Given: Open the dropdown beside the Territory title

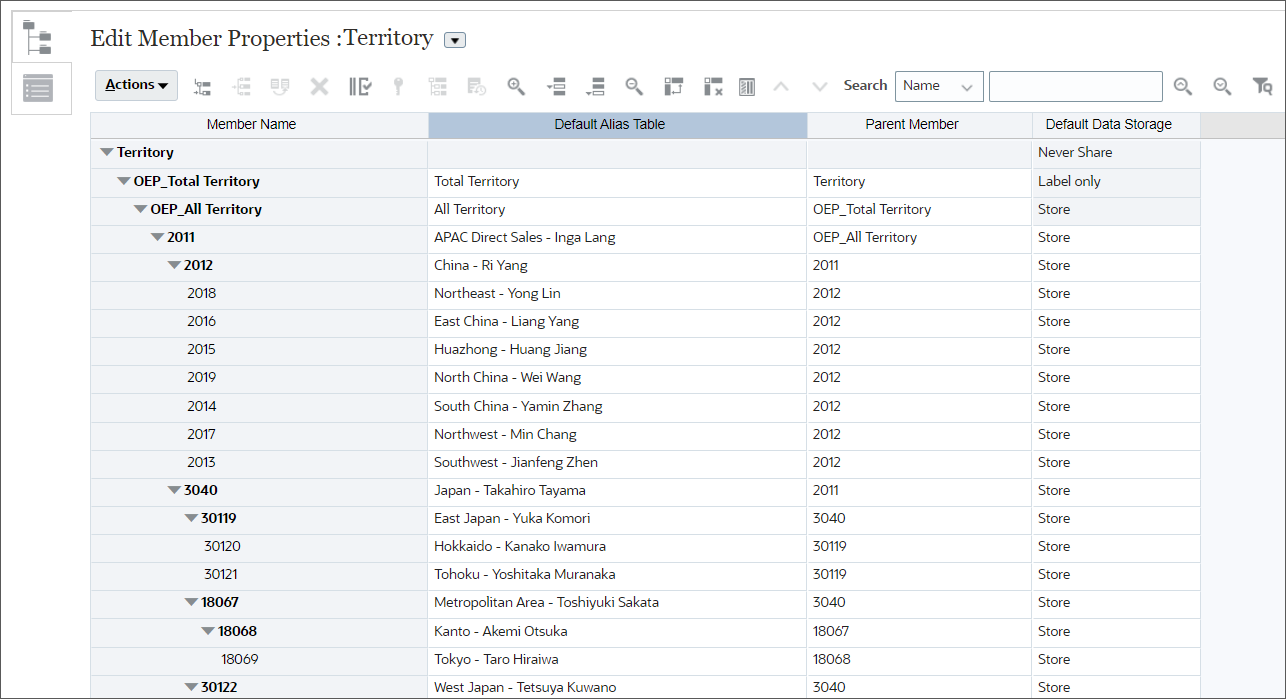Looking at the screenshot, I should [455, 39].
